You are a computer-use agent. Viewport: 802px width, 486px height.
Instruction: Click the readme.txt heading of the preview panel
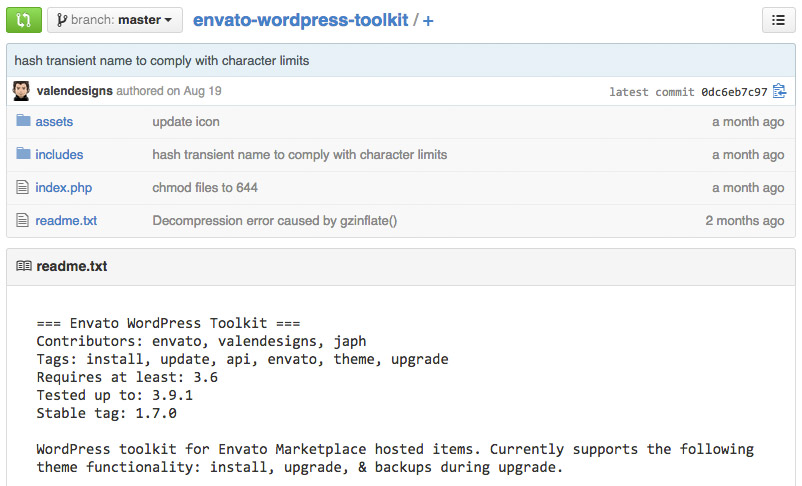click(72, 266)
